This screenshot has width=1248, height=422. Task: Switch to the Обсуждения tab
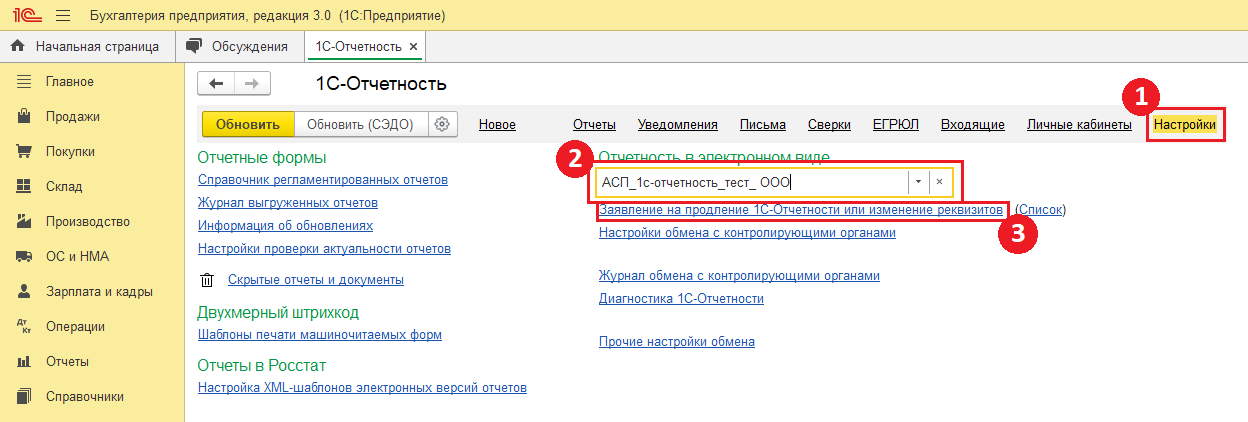(x=240, y=46)
